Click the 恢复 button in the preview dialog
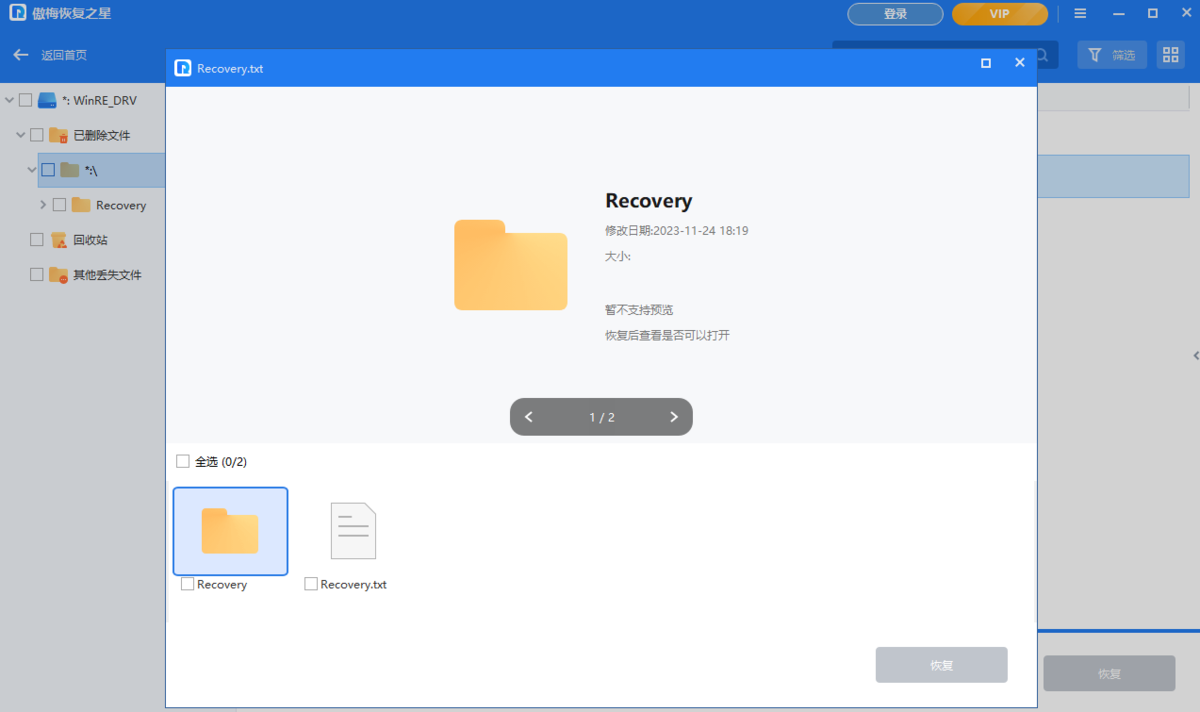The width and height of the screenshot is (1200, 712). click(x=941, y=664)
